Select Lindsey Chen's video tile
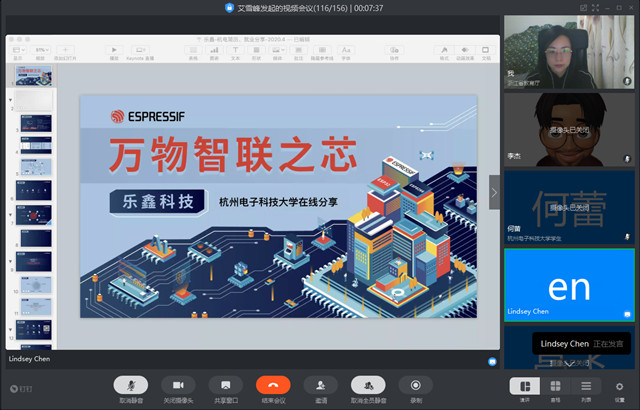 569,285
